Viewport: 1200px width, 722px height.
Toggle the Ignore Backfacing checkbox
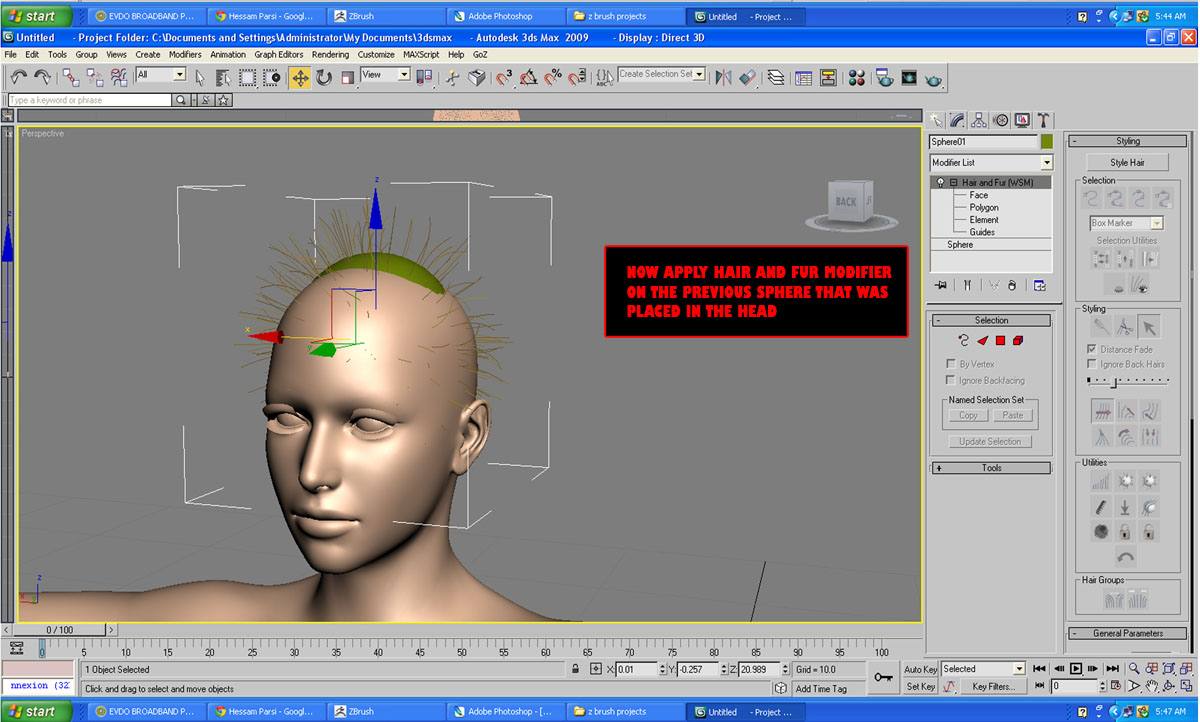951,380
